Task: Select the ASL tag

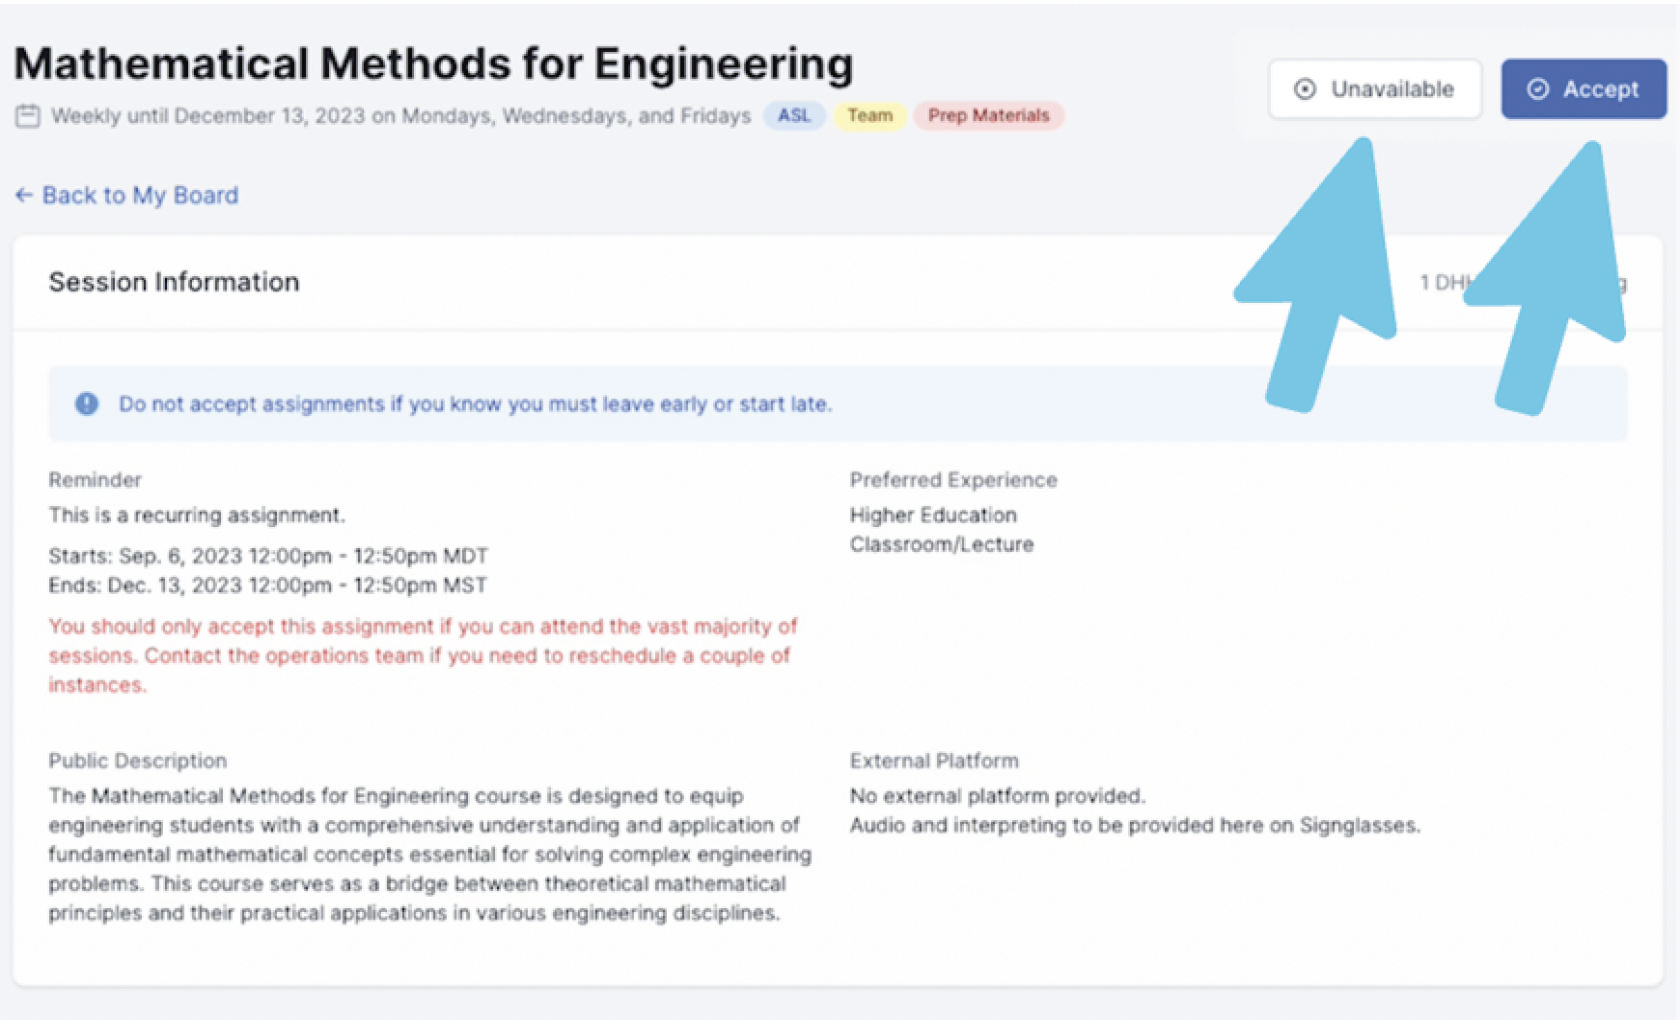Action: point(794,116)
